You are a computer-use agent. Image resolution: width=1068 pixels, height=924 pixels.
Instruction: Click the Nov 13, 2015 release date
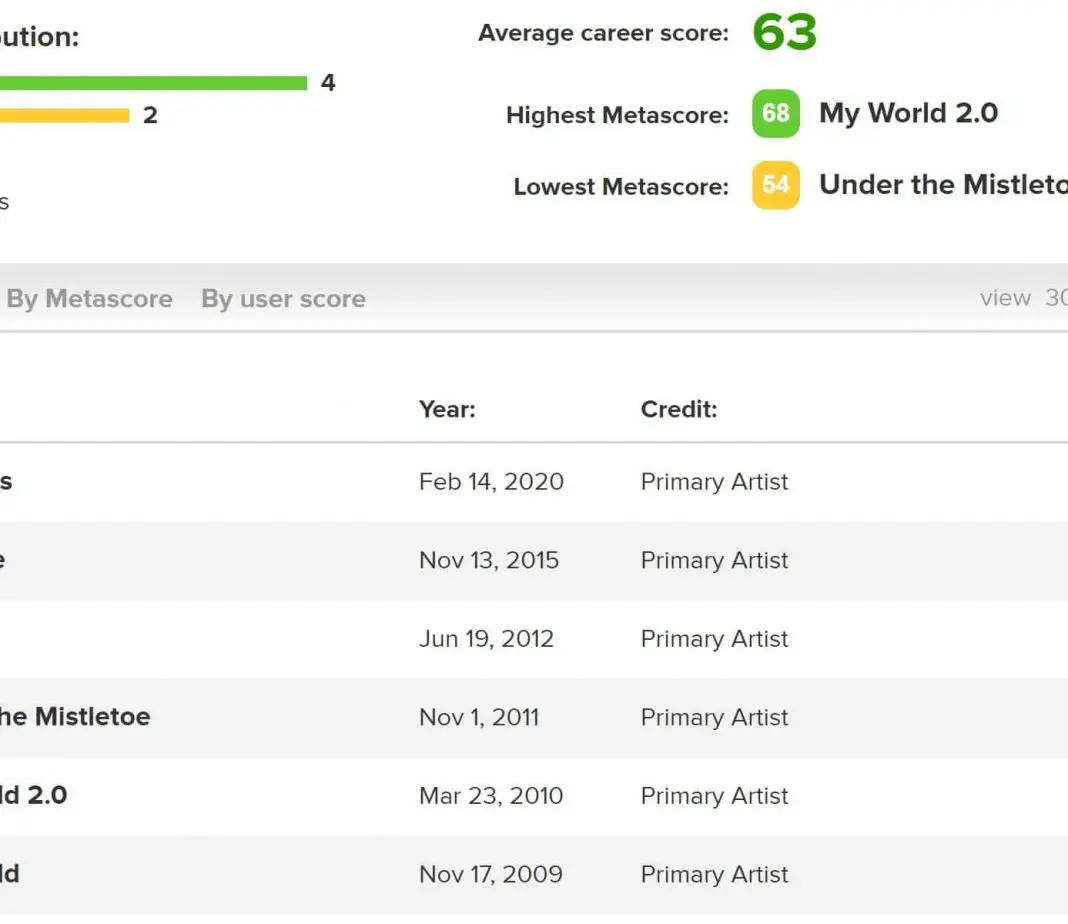click(x=489, y=560)
